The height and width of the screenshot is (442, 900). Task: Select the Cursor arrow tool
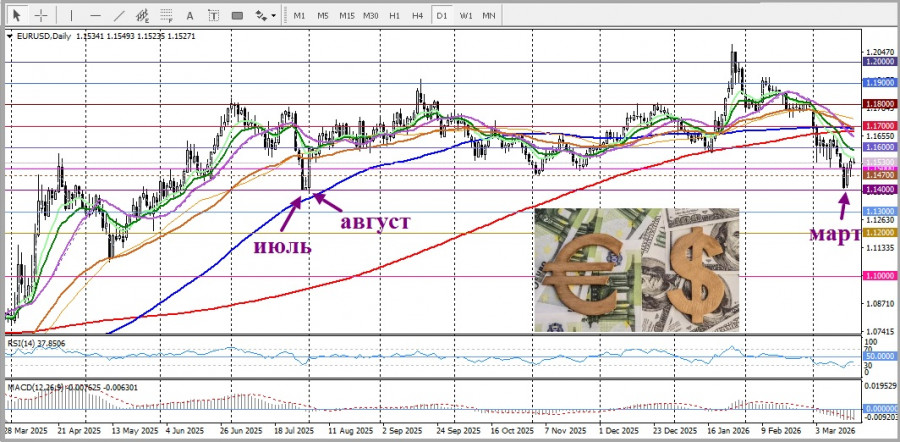pos(17,15)
